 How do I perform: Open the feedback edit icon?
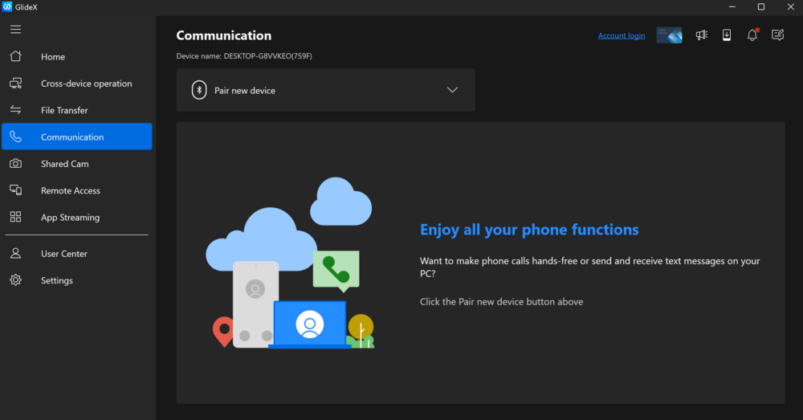[x=777, y=35]
